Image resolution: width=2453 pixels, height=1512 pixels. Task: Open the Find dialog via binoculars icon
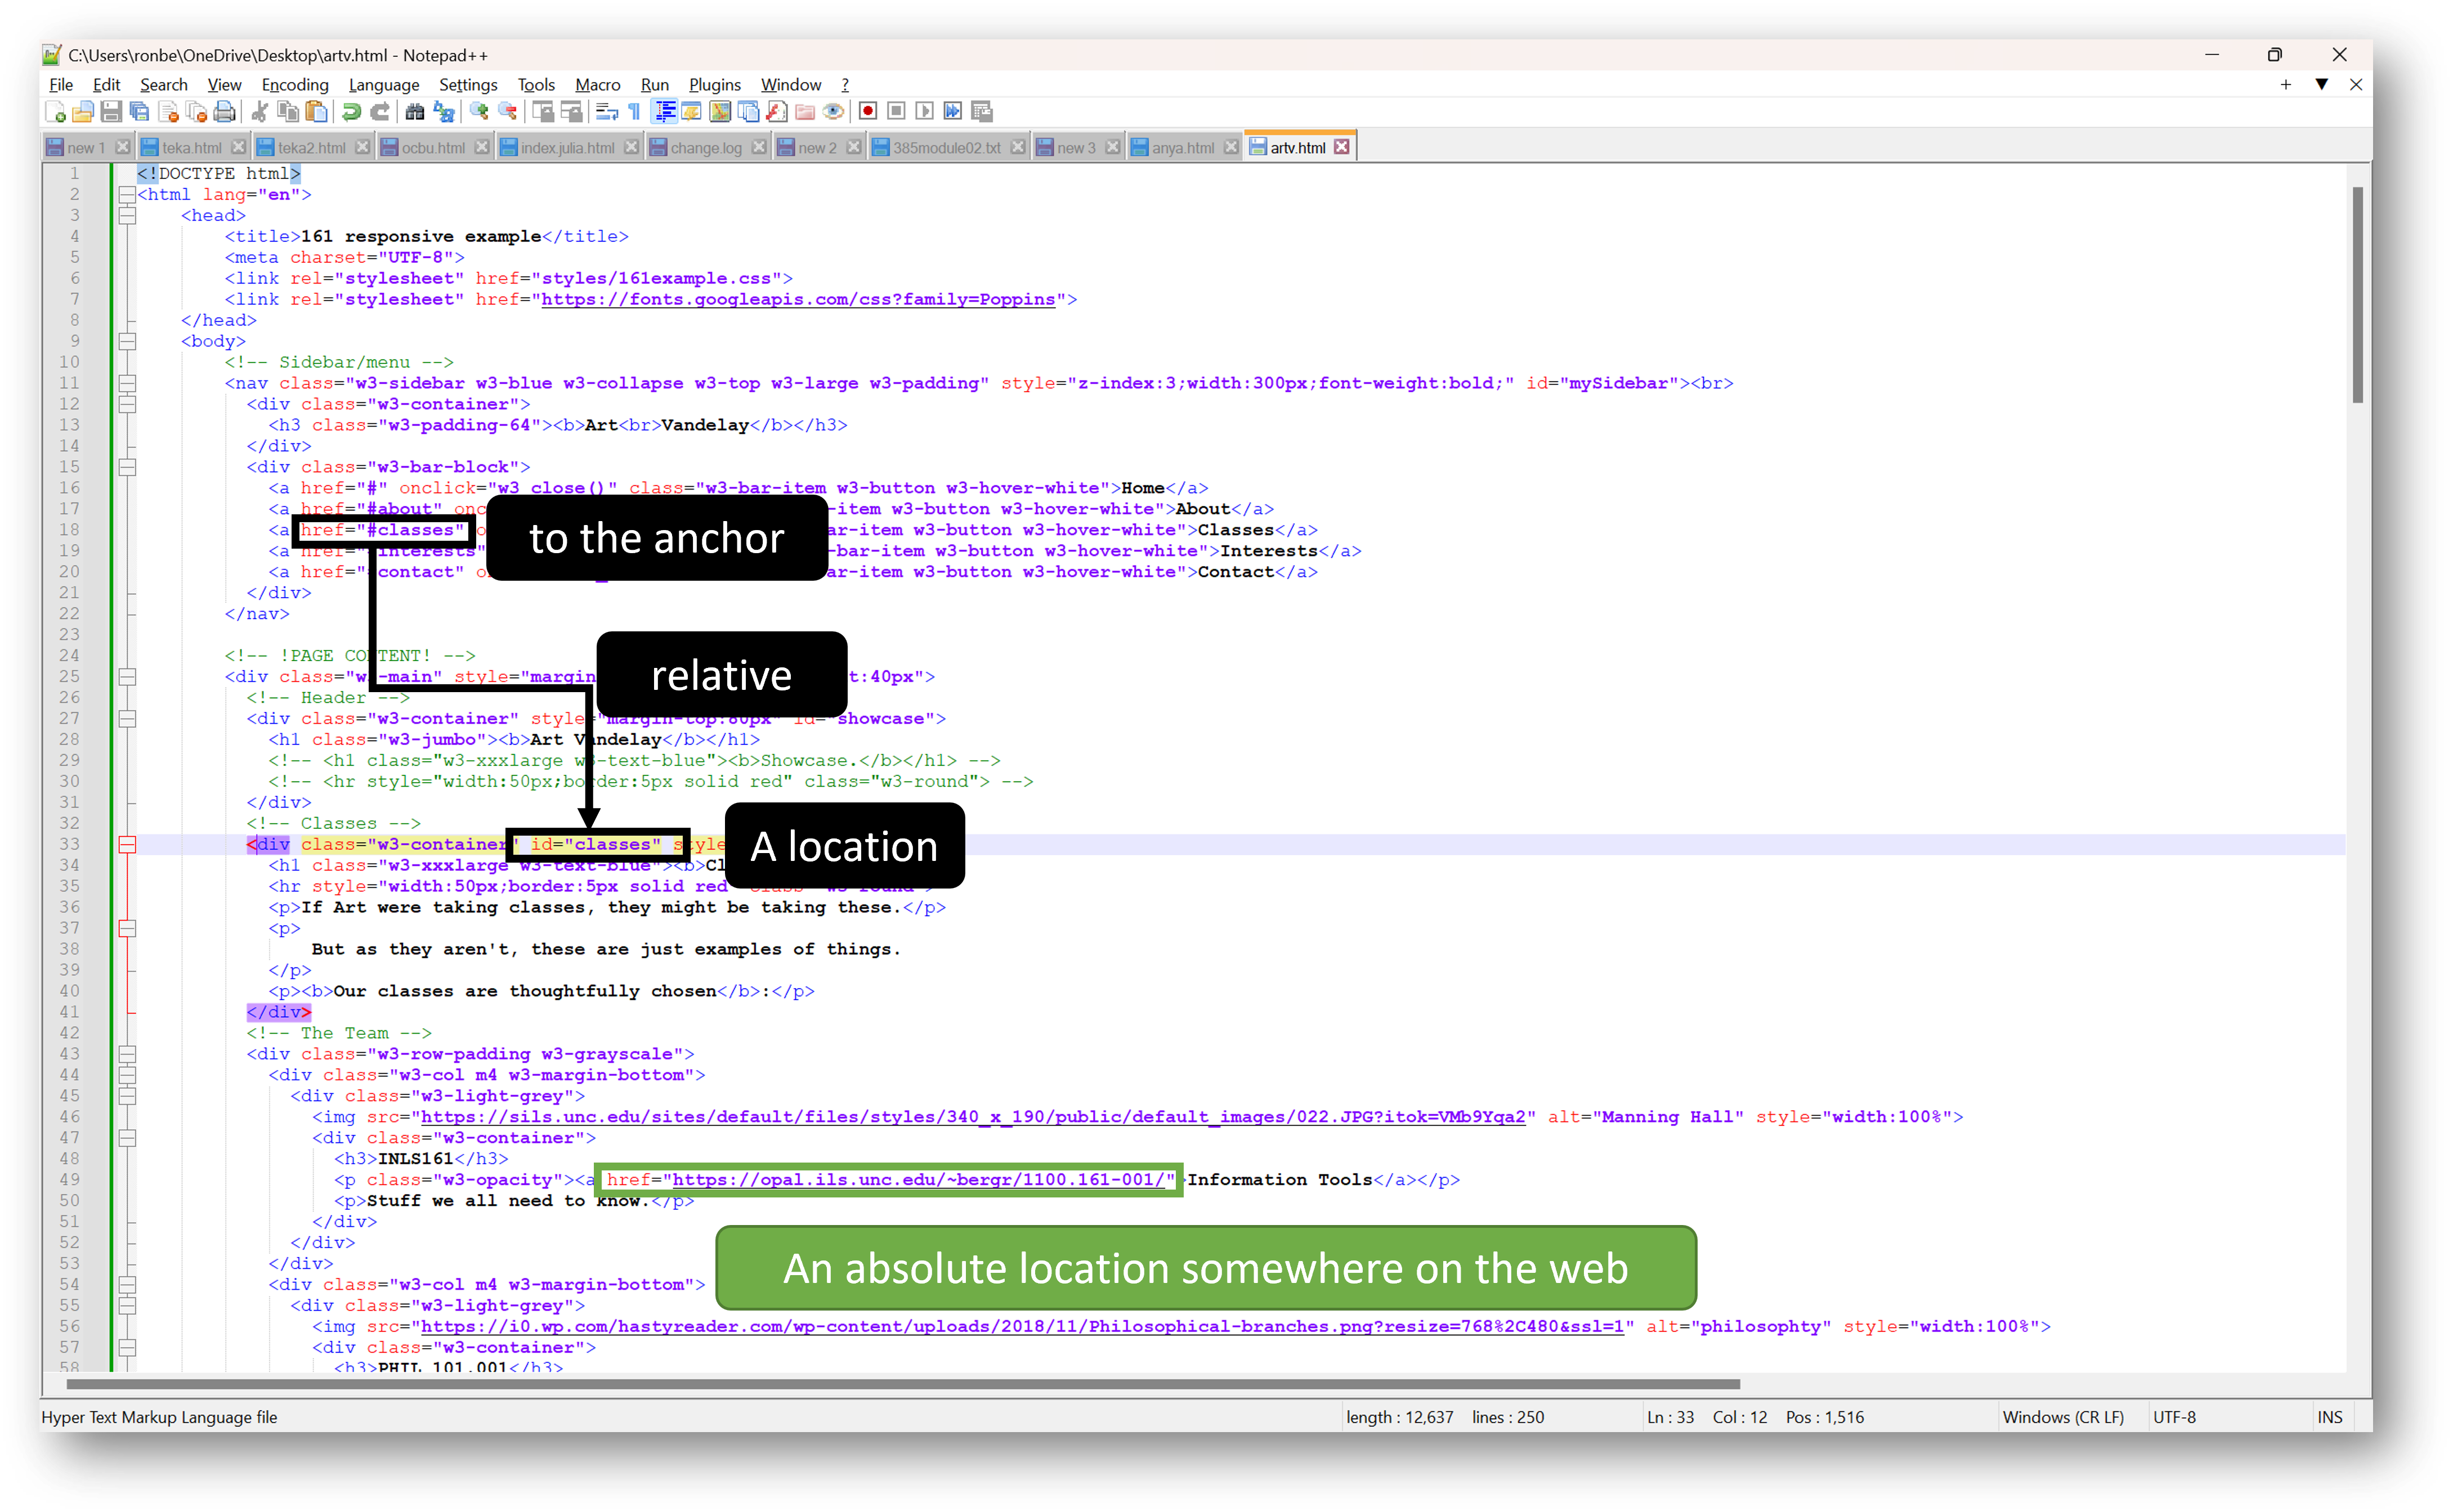tap(414, 111)
